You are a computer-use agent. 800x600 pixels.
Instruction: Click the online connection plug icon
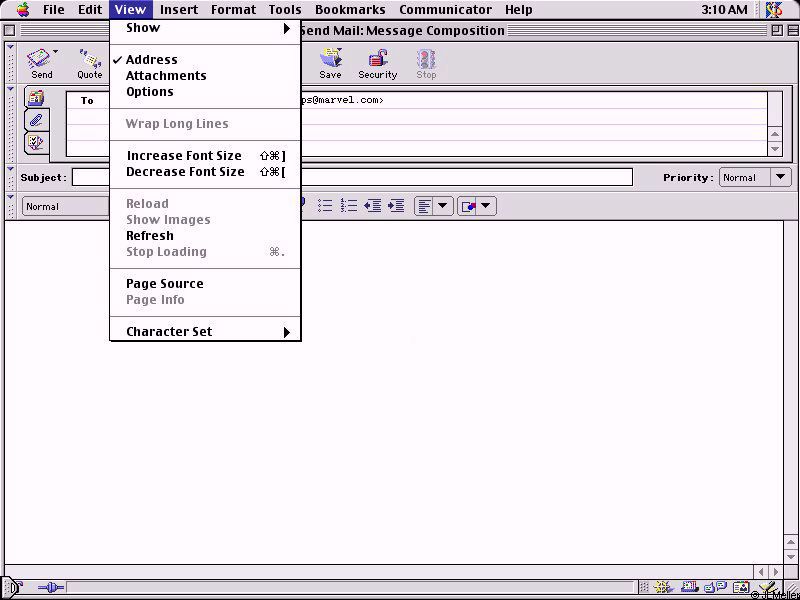[x=51, y=588]
